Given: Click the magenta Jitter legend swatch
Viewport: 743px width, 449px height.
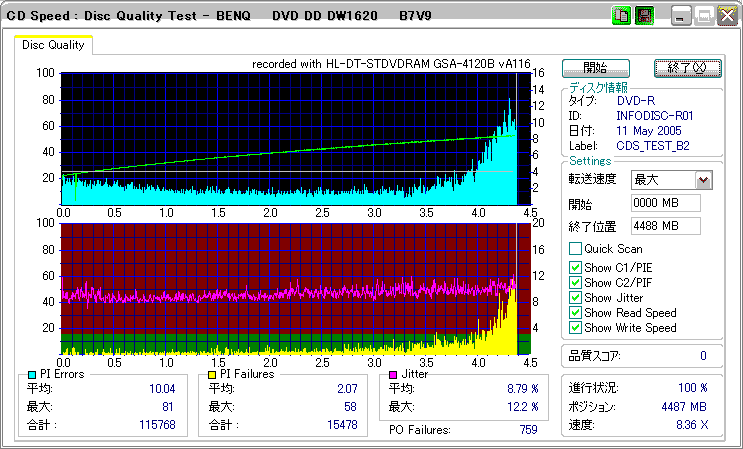Looking at the screenshot, I should pos(395,374).
